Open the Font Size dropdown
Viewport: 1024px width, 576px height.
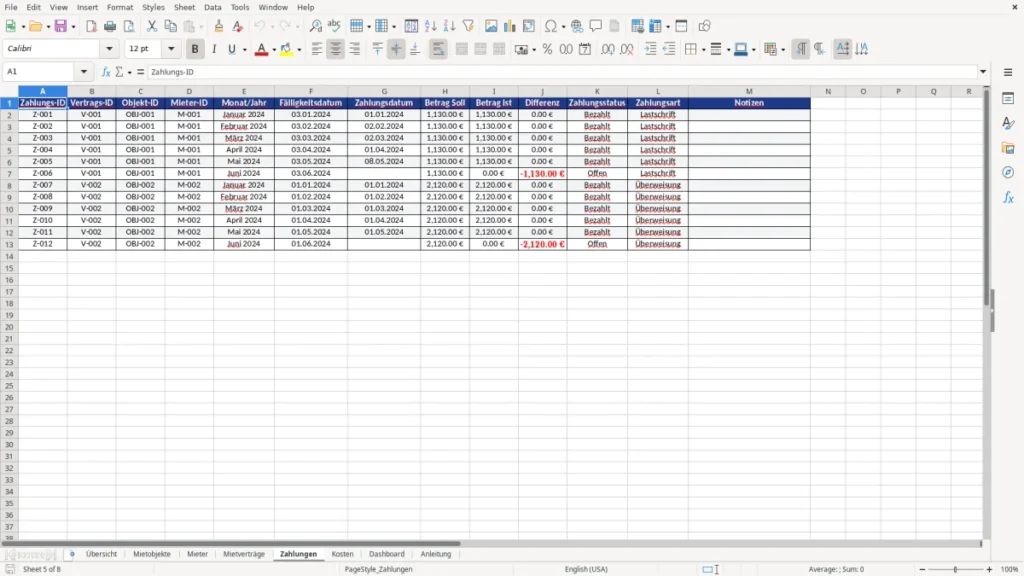pyautogui.click(x=171, y=48)
